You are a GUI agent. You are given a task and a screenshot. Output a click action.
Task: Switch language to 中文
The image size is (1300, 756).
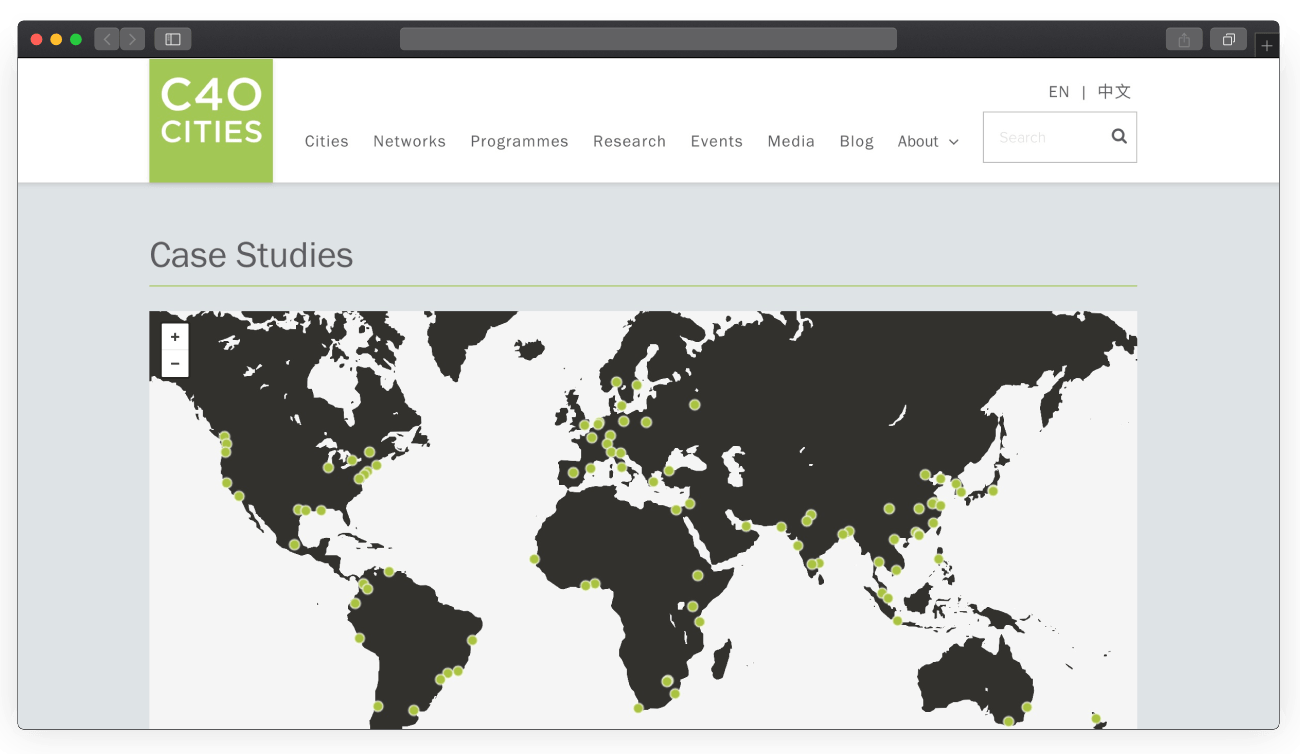point(1114,92)
